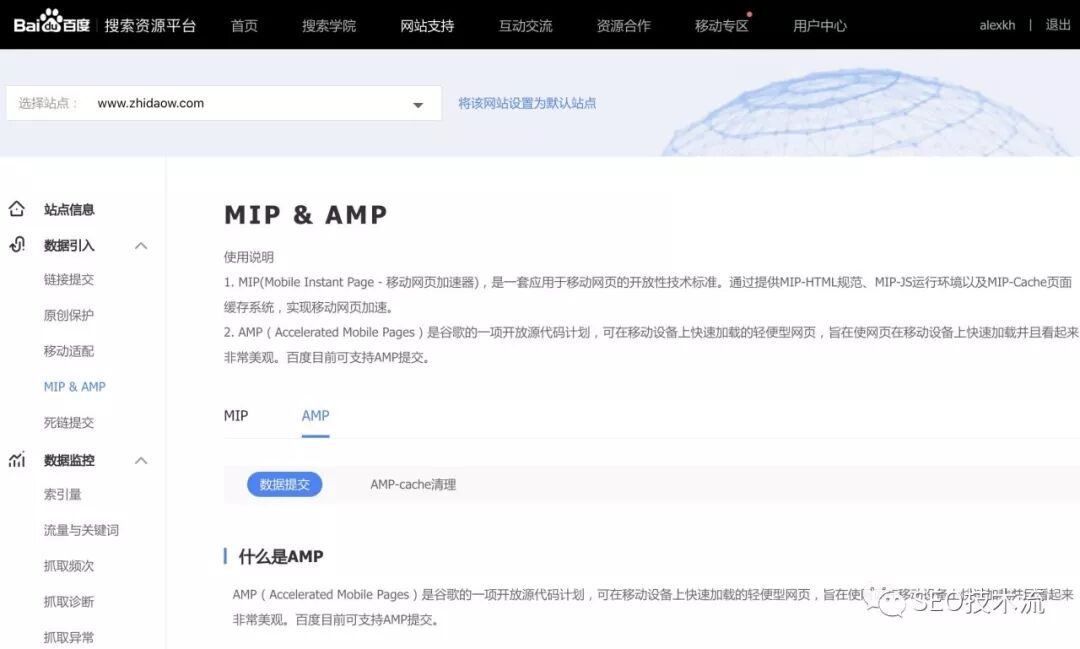This screenshot has height=649, width=1080.
Task: Open 首页 in the top navigation
Action: pos(244,25)
